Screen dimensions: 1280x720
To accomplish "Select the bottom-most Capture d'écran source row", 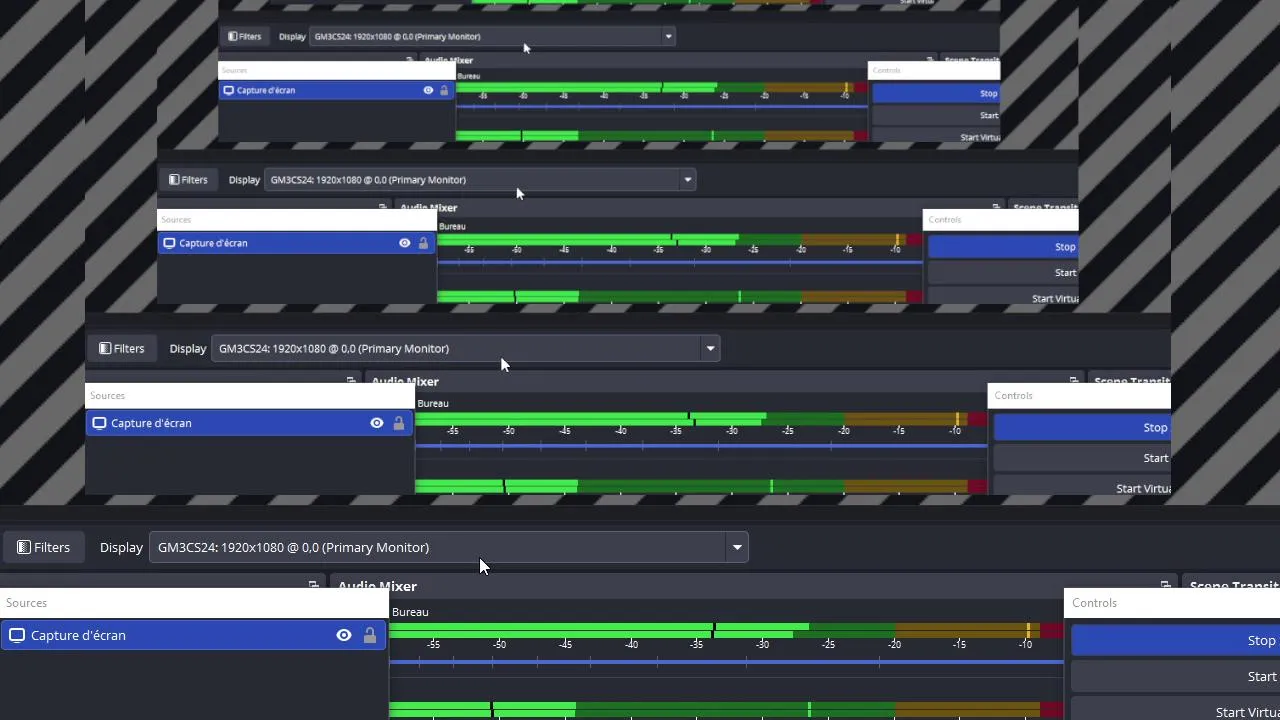I will 194,635.
